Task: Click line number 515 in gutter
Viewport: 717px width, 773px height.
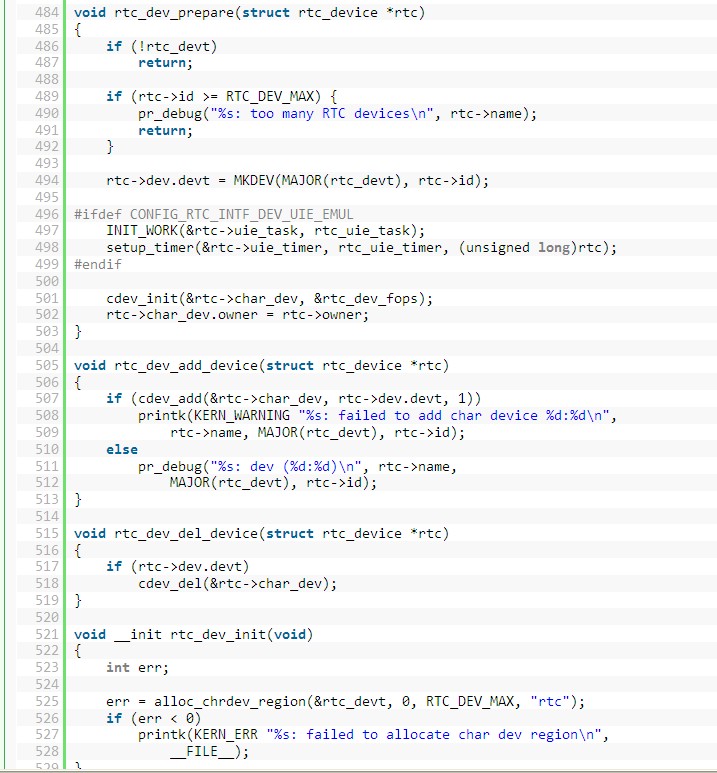Action: (47, 533)
